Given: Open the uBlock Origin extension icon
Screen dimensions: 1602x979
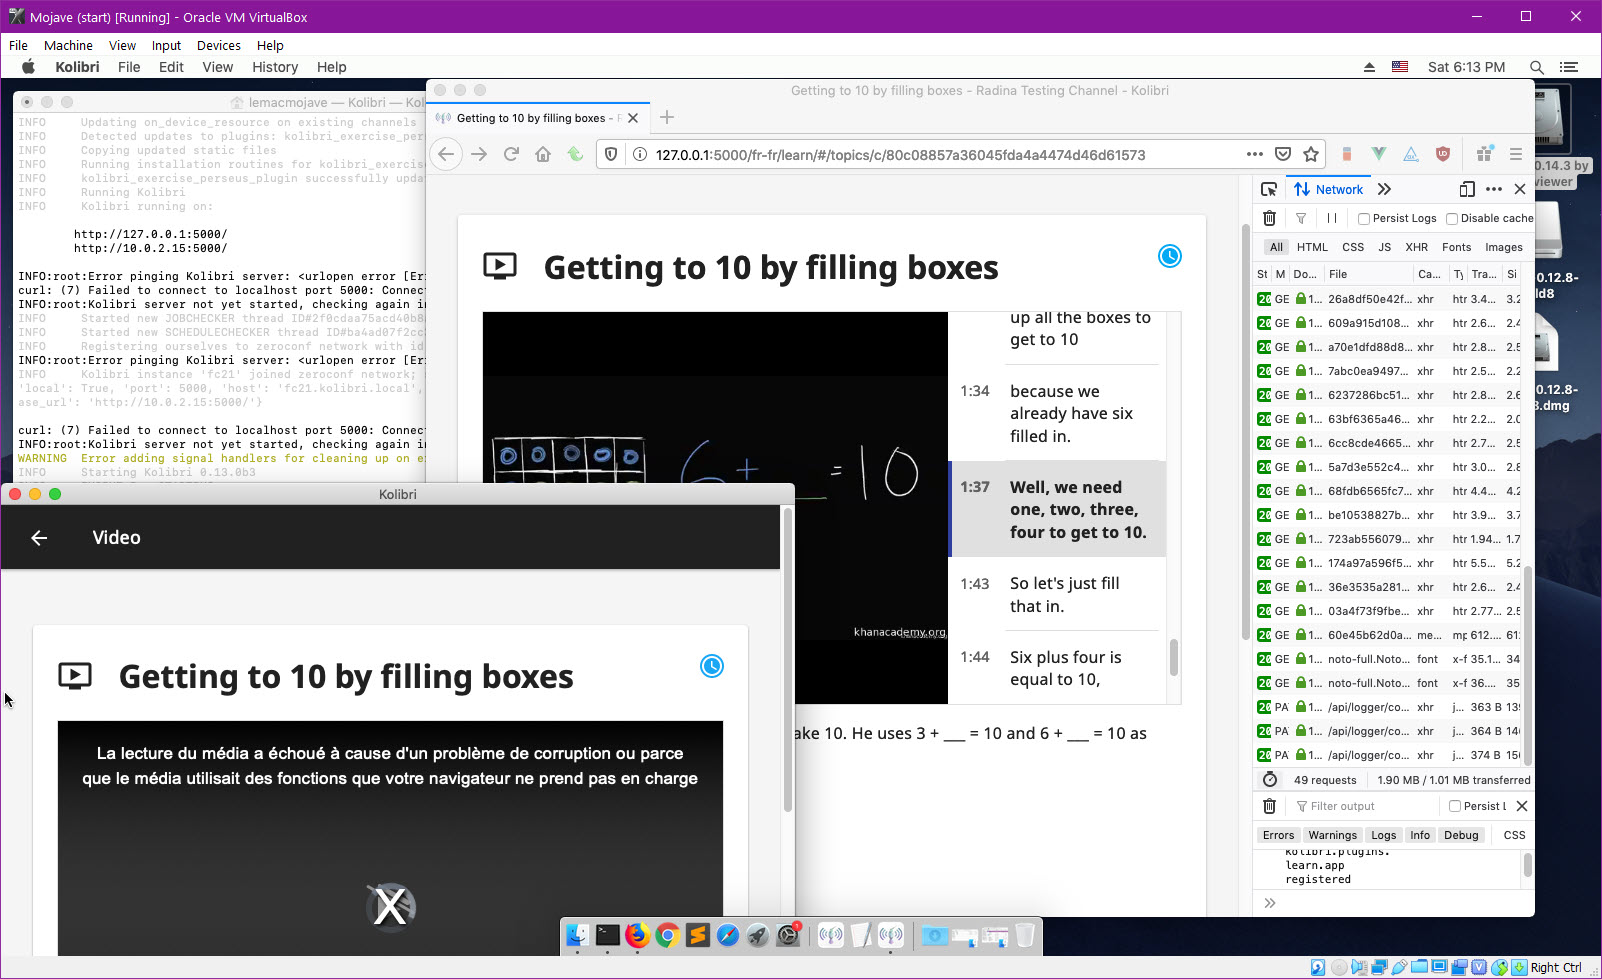Looking at the screenshot, I should (x=1443, y=154).
